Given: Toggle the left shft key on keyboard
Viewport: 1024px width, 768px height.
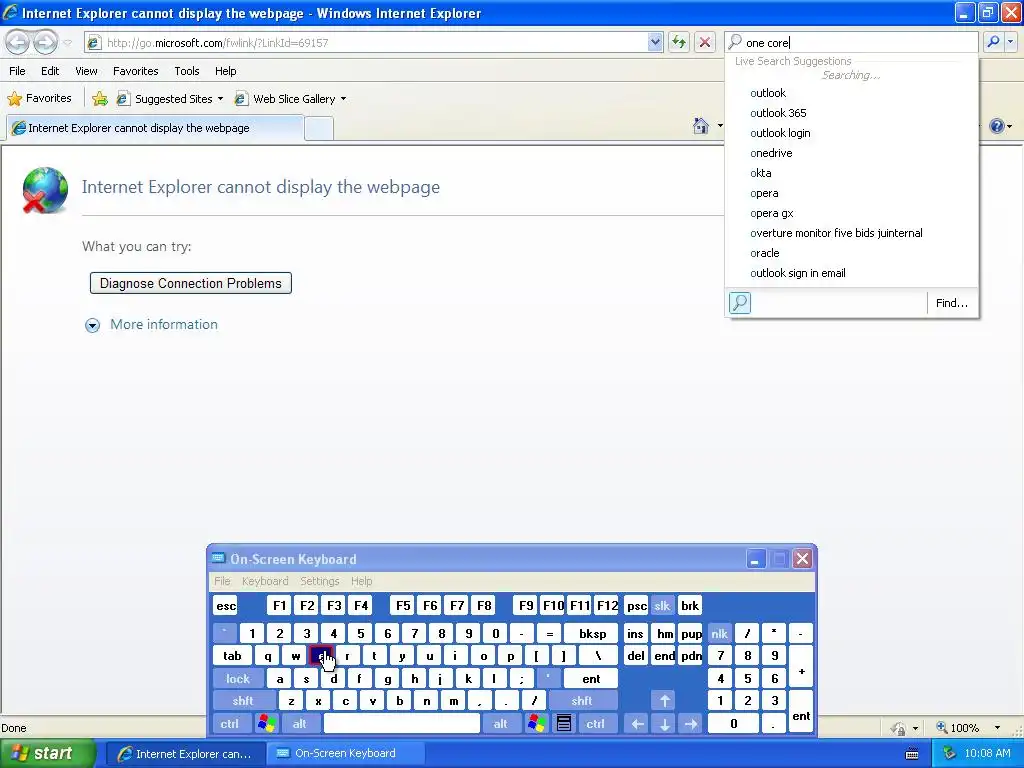Looking at the screenshot, I should 243,701.
